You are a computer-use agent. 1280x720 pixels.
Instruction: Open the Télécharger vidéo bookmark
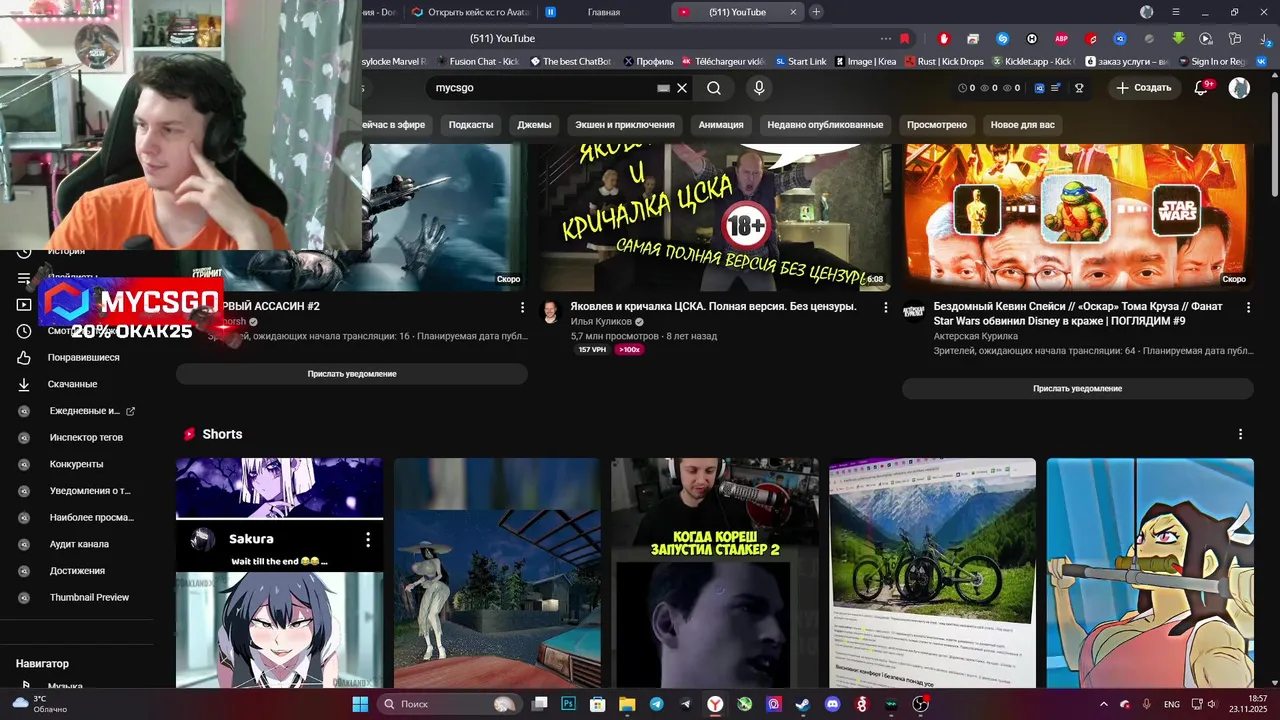tap(725, 62)
